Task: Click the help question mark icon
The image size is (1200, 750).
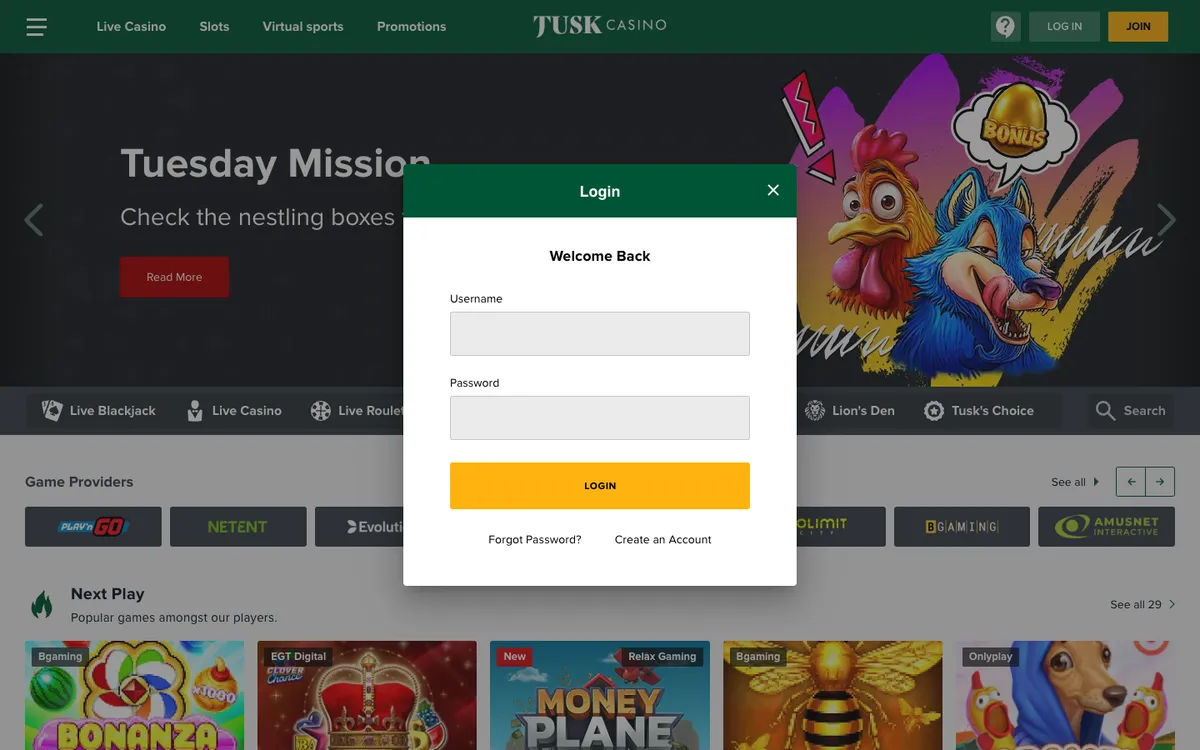Action: click(x=1005, y=27)
